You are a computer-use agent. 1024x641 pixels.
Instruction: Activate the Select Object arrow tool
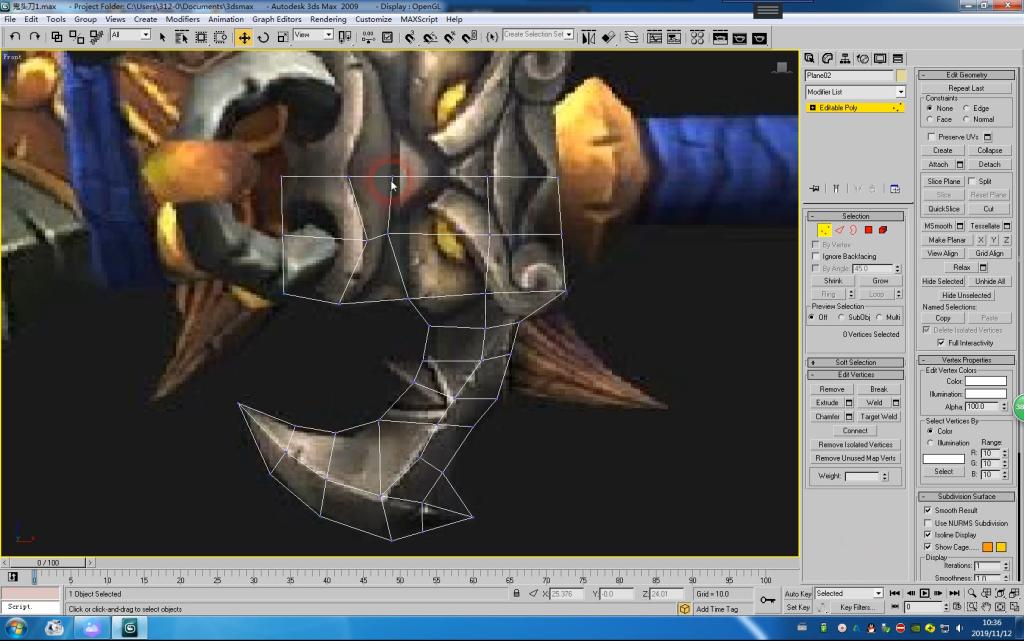click(163, 37)
